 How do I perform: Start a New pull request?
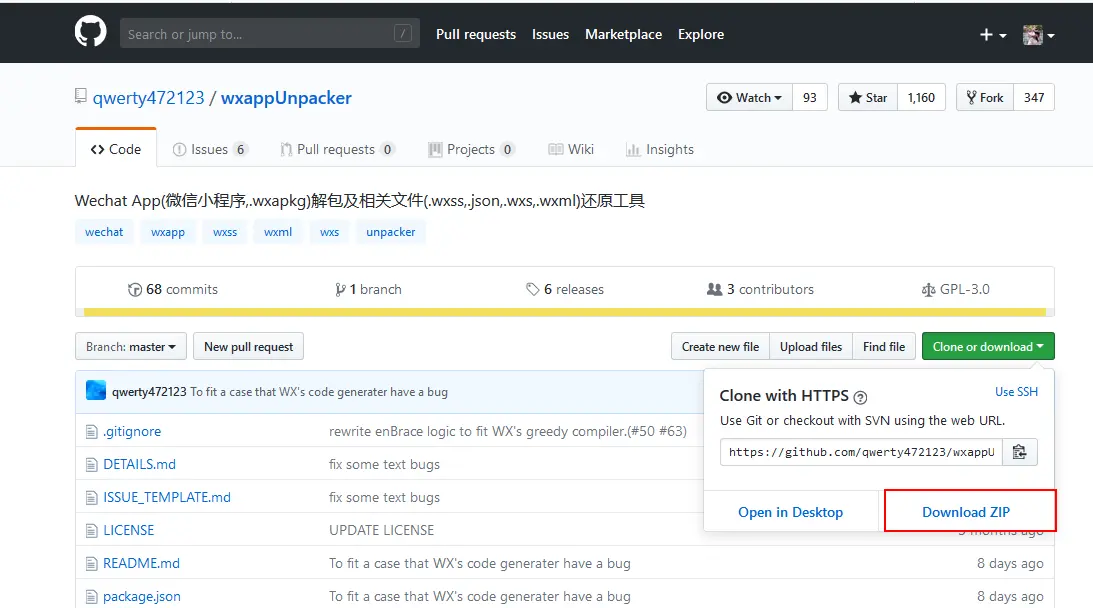(248, 347)
